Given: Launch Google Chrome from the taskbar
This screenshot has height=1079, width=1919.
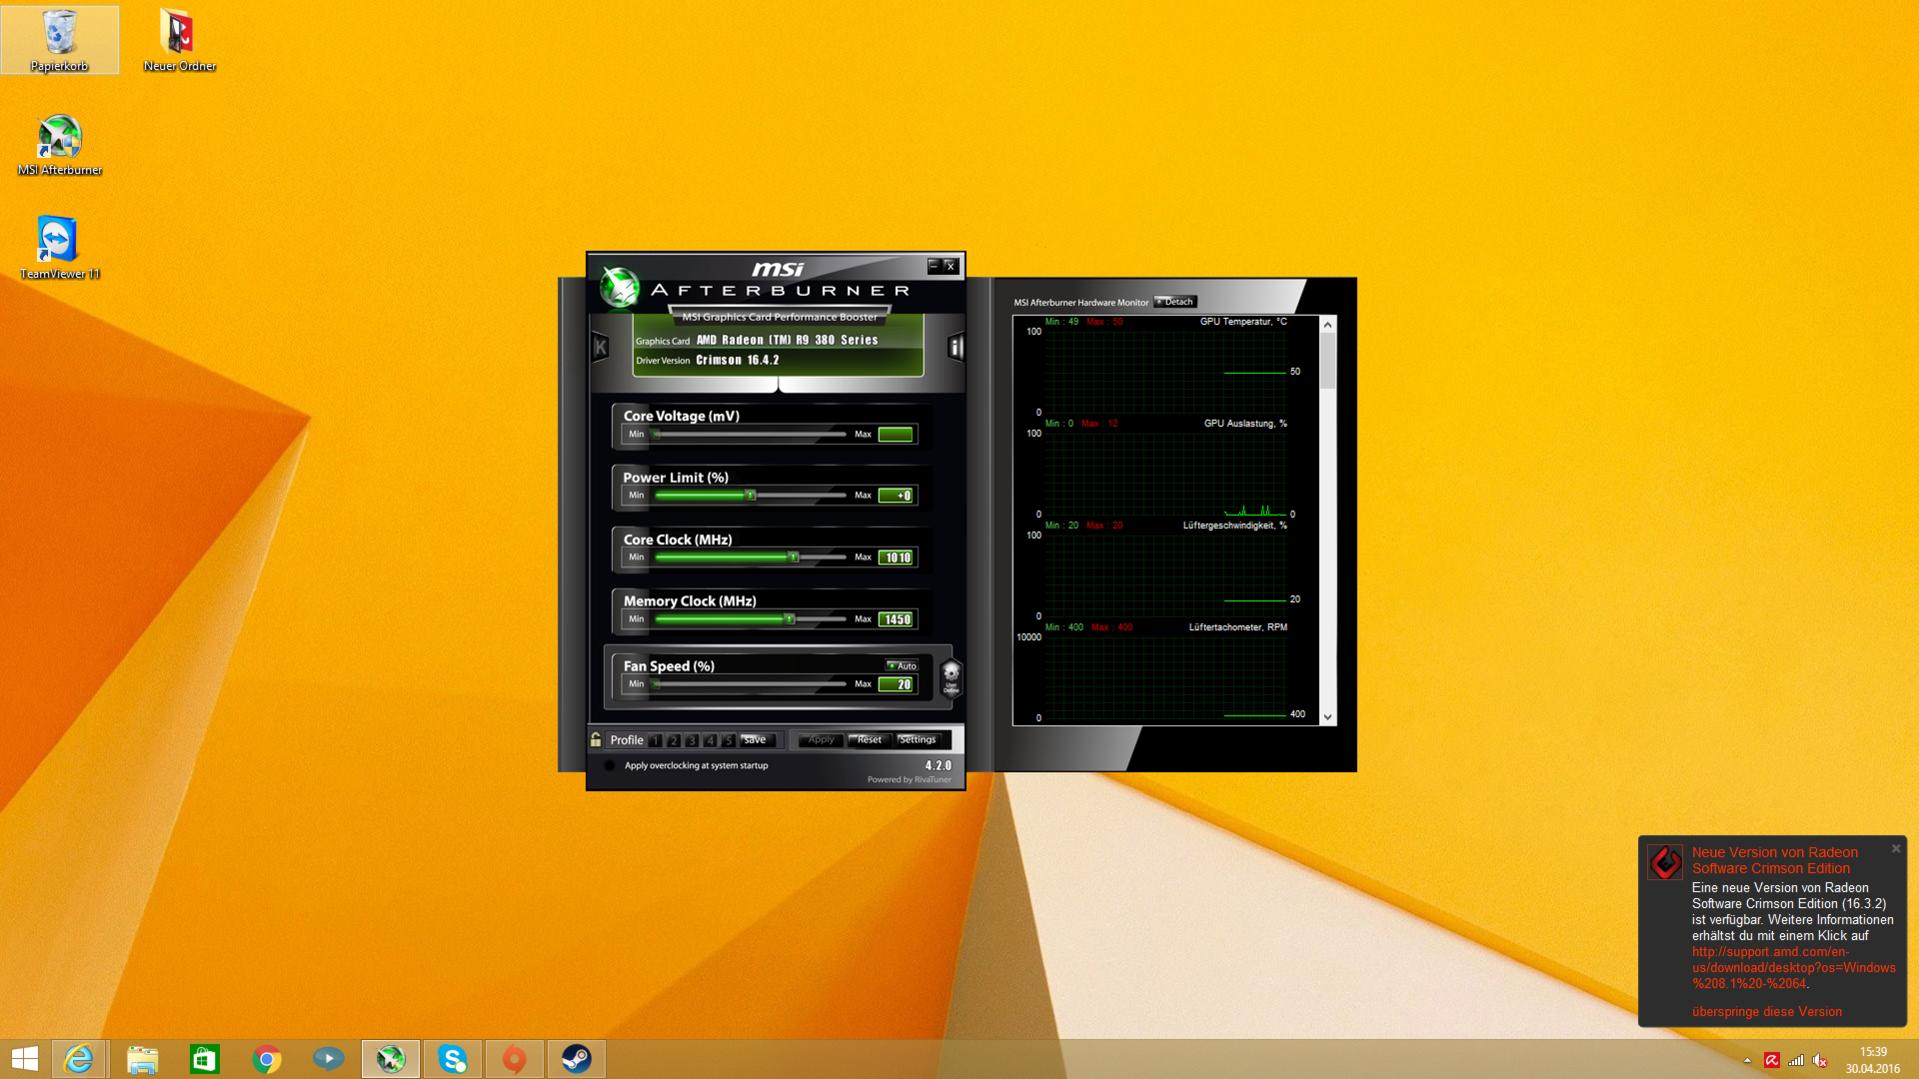Looking at the screenshot, I should click(266, 1059).
